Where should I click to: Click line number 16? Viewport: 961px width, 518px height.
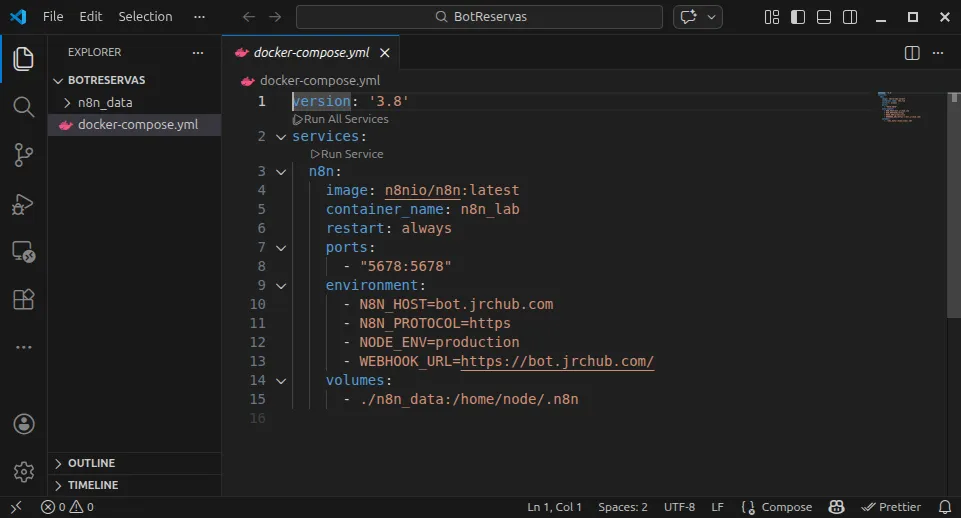click(257, 418)
